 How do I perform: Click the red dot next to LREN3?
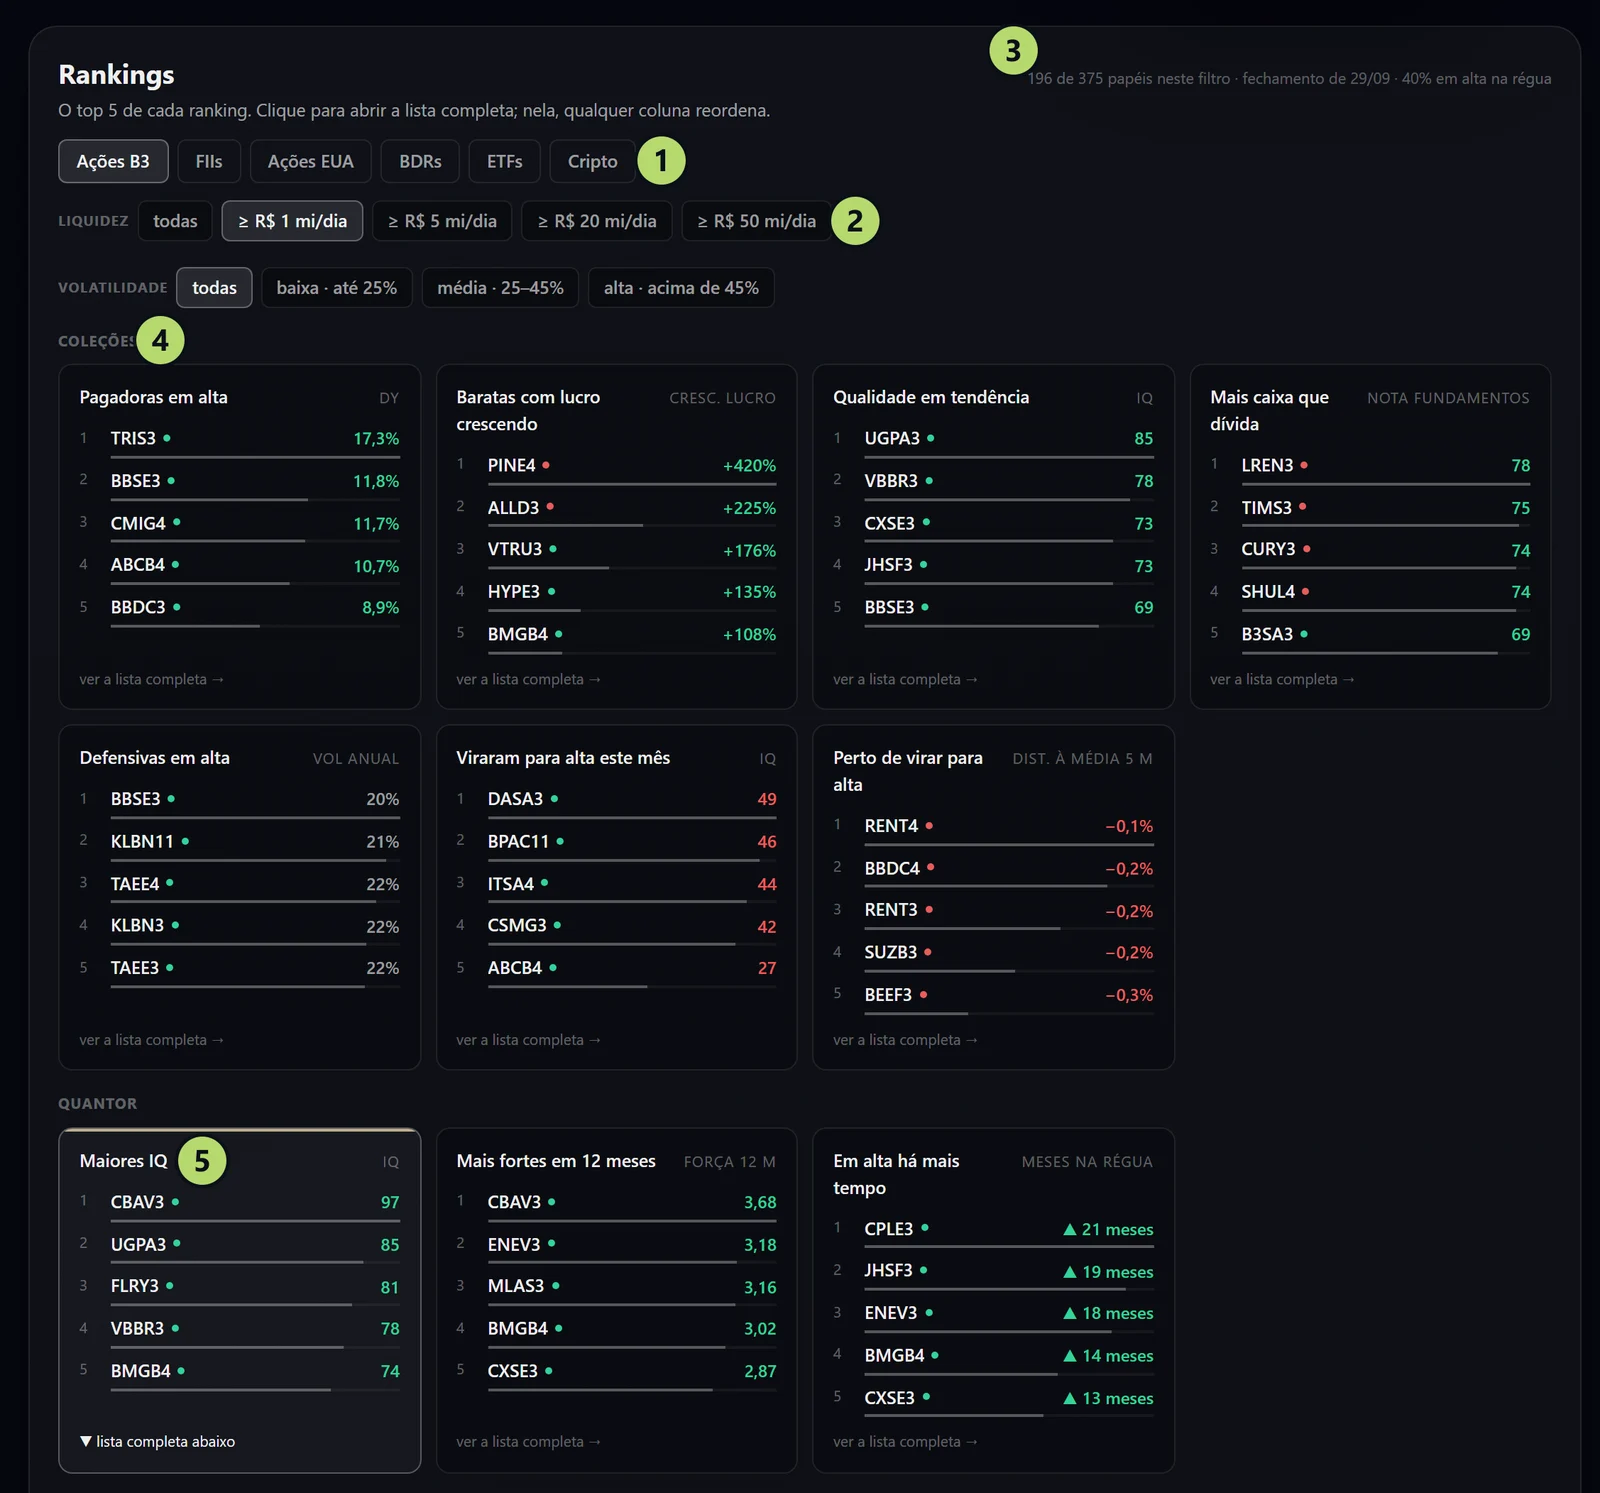(1304, 465)
